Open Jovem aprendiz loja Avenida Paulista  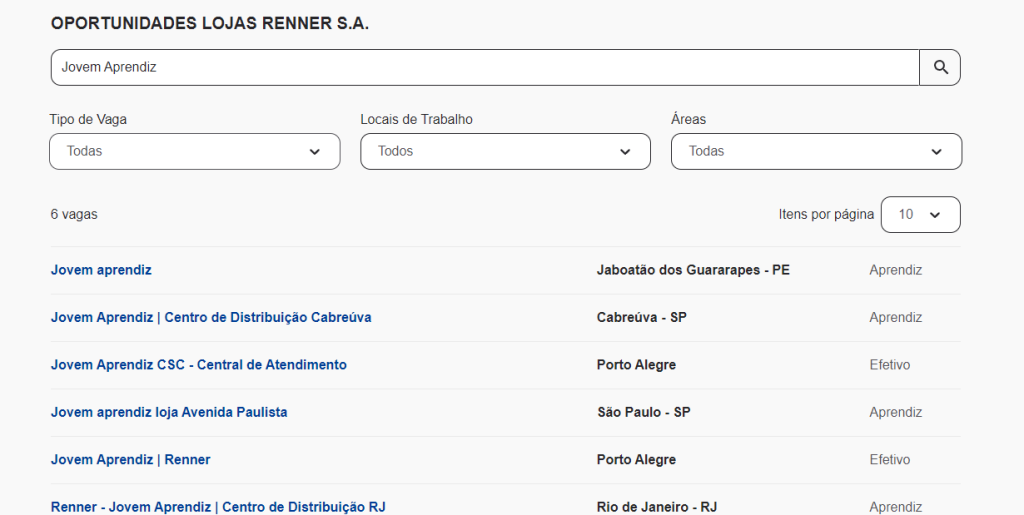pos(169,413)
